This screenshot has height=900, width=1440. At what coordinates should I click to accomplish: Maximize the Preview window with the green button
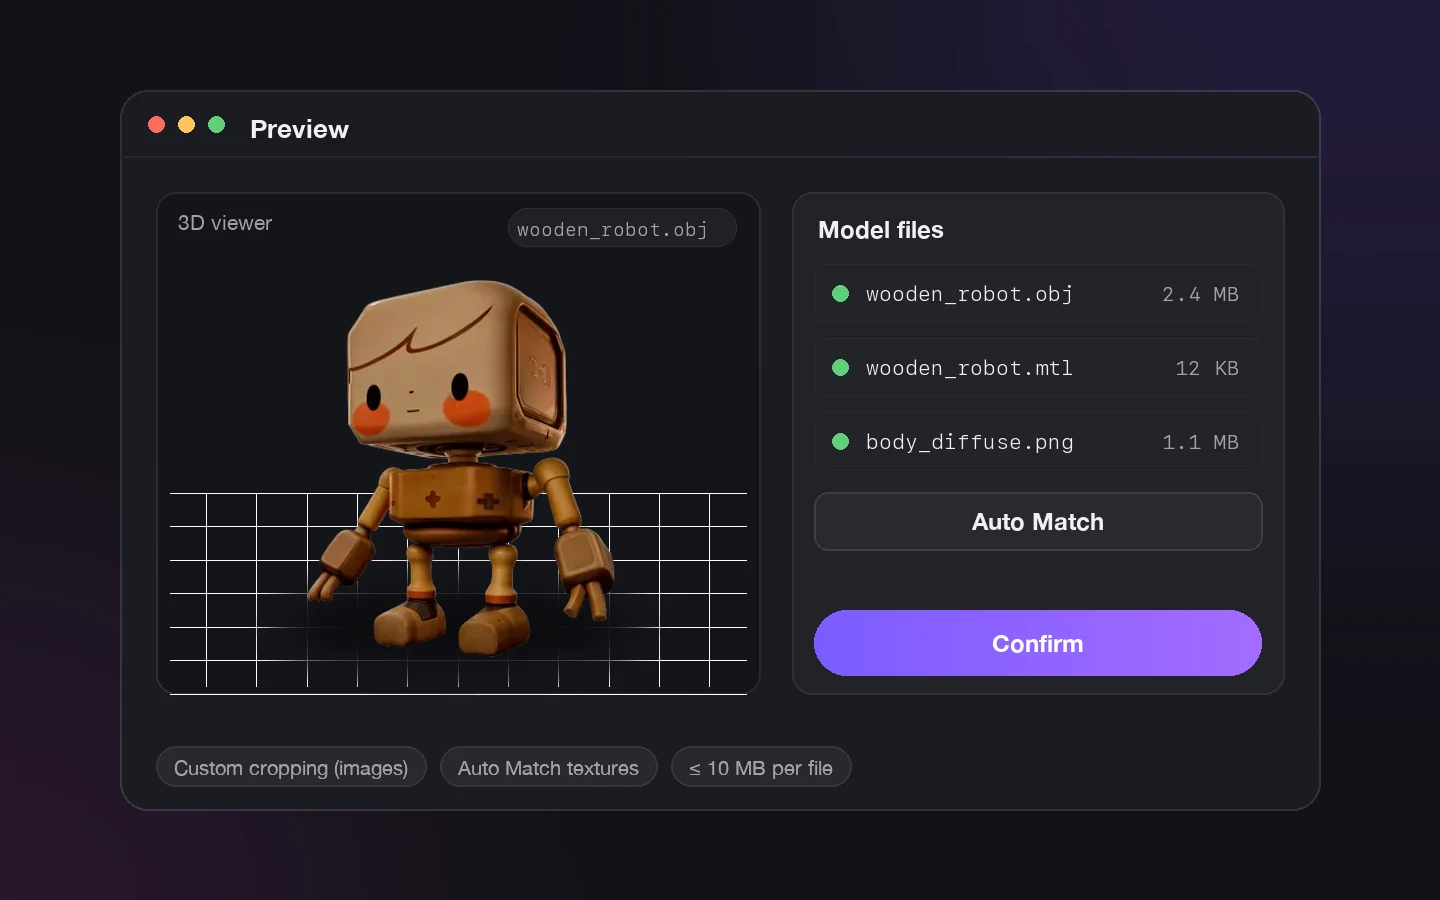[x=216, y=125]
